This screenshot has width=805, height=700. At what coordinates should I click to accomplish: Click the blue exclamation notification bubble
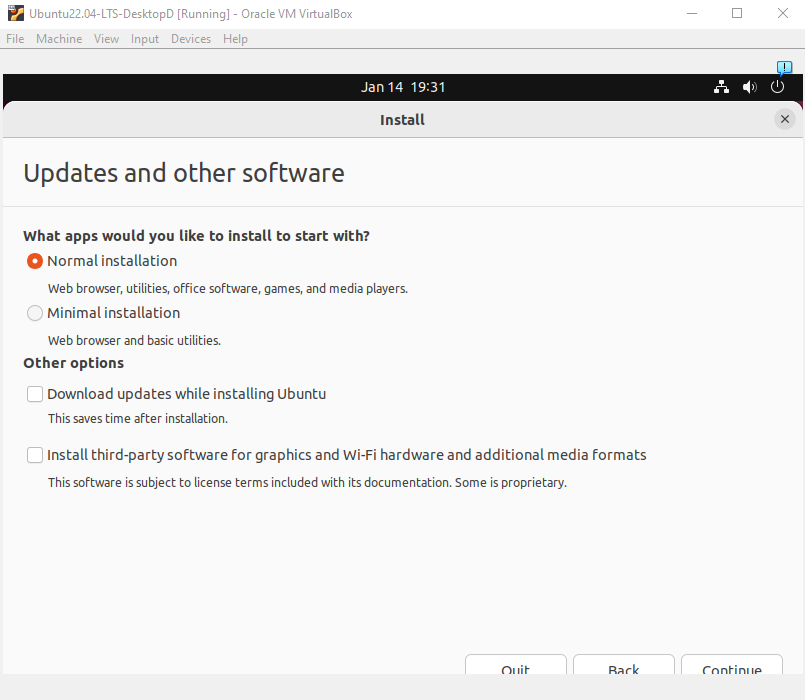[x=784, y=67]
